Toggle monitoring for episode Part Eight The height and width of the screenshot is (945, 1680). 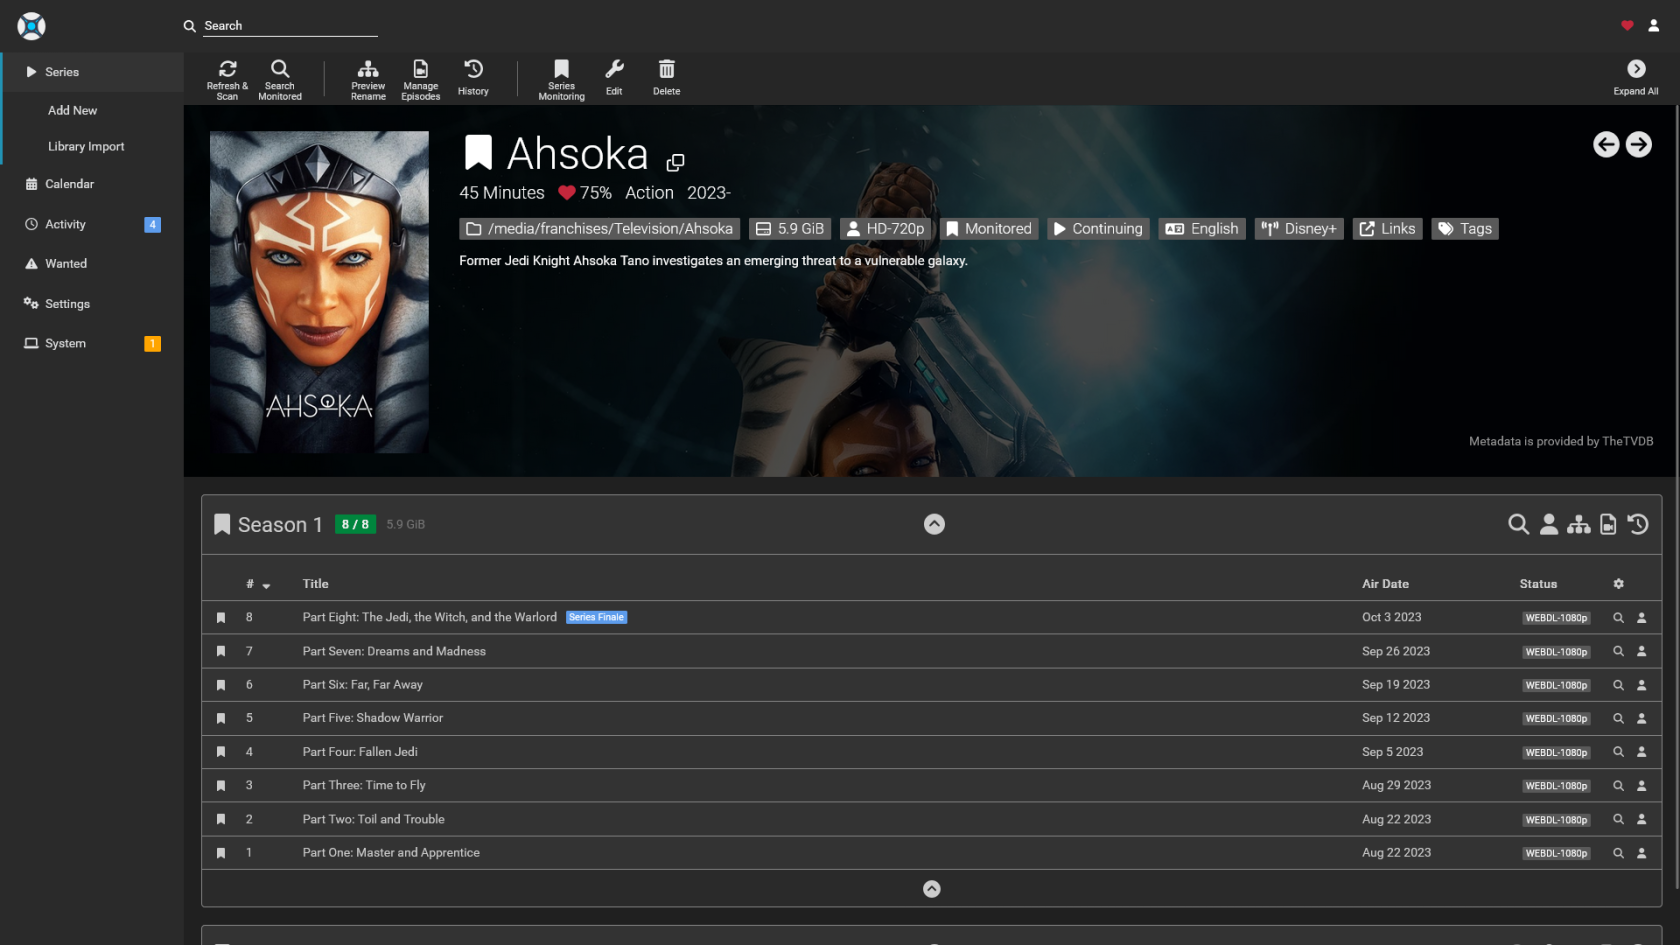pyautogui.click(x=221, y=618)
